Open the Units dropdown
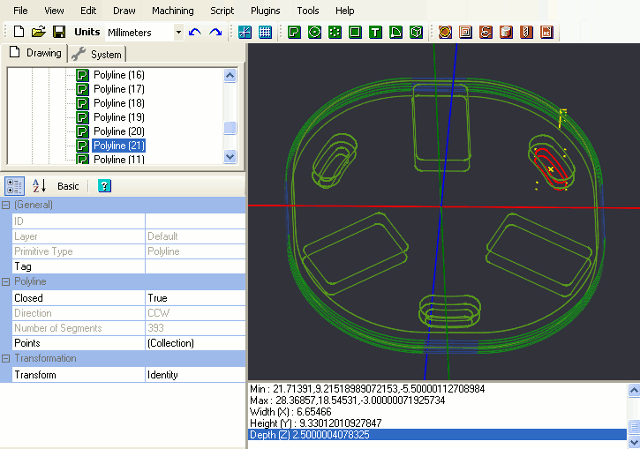Screen dimensions: 640x449 179,32
